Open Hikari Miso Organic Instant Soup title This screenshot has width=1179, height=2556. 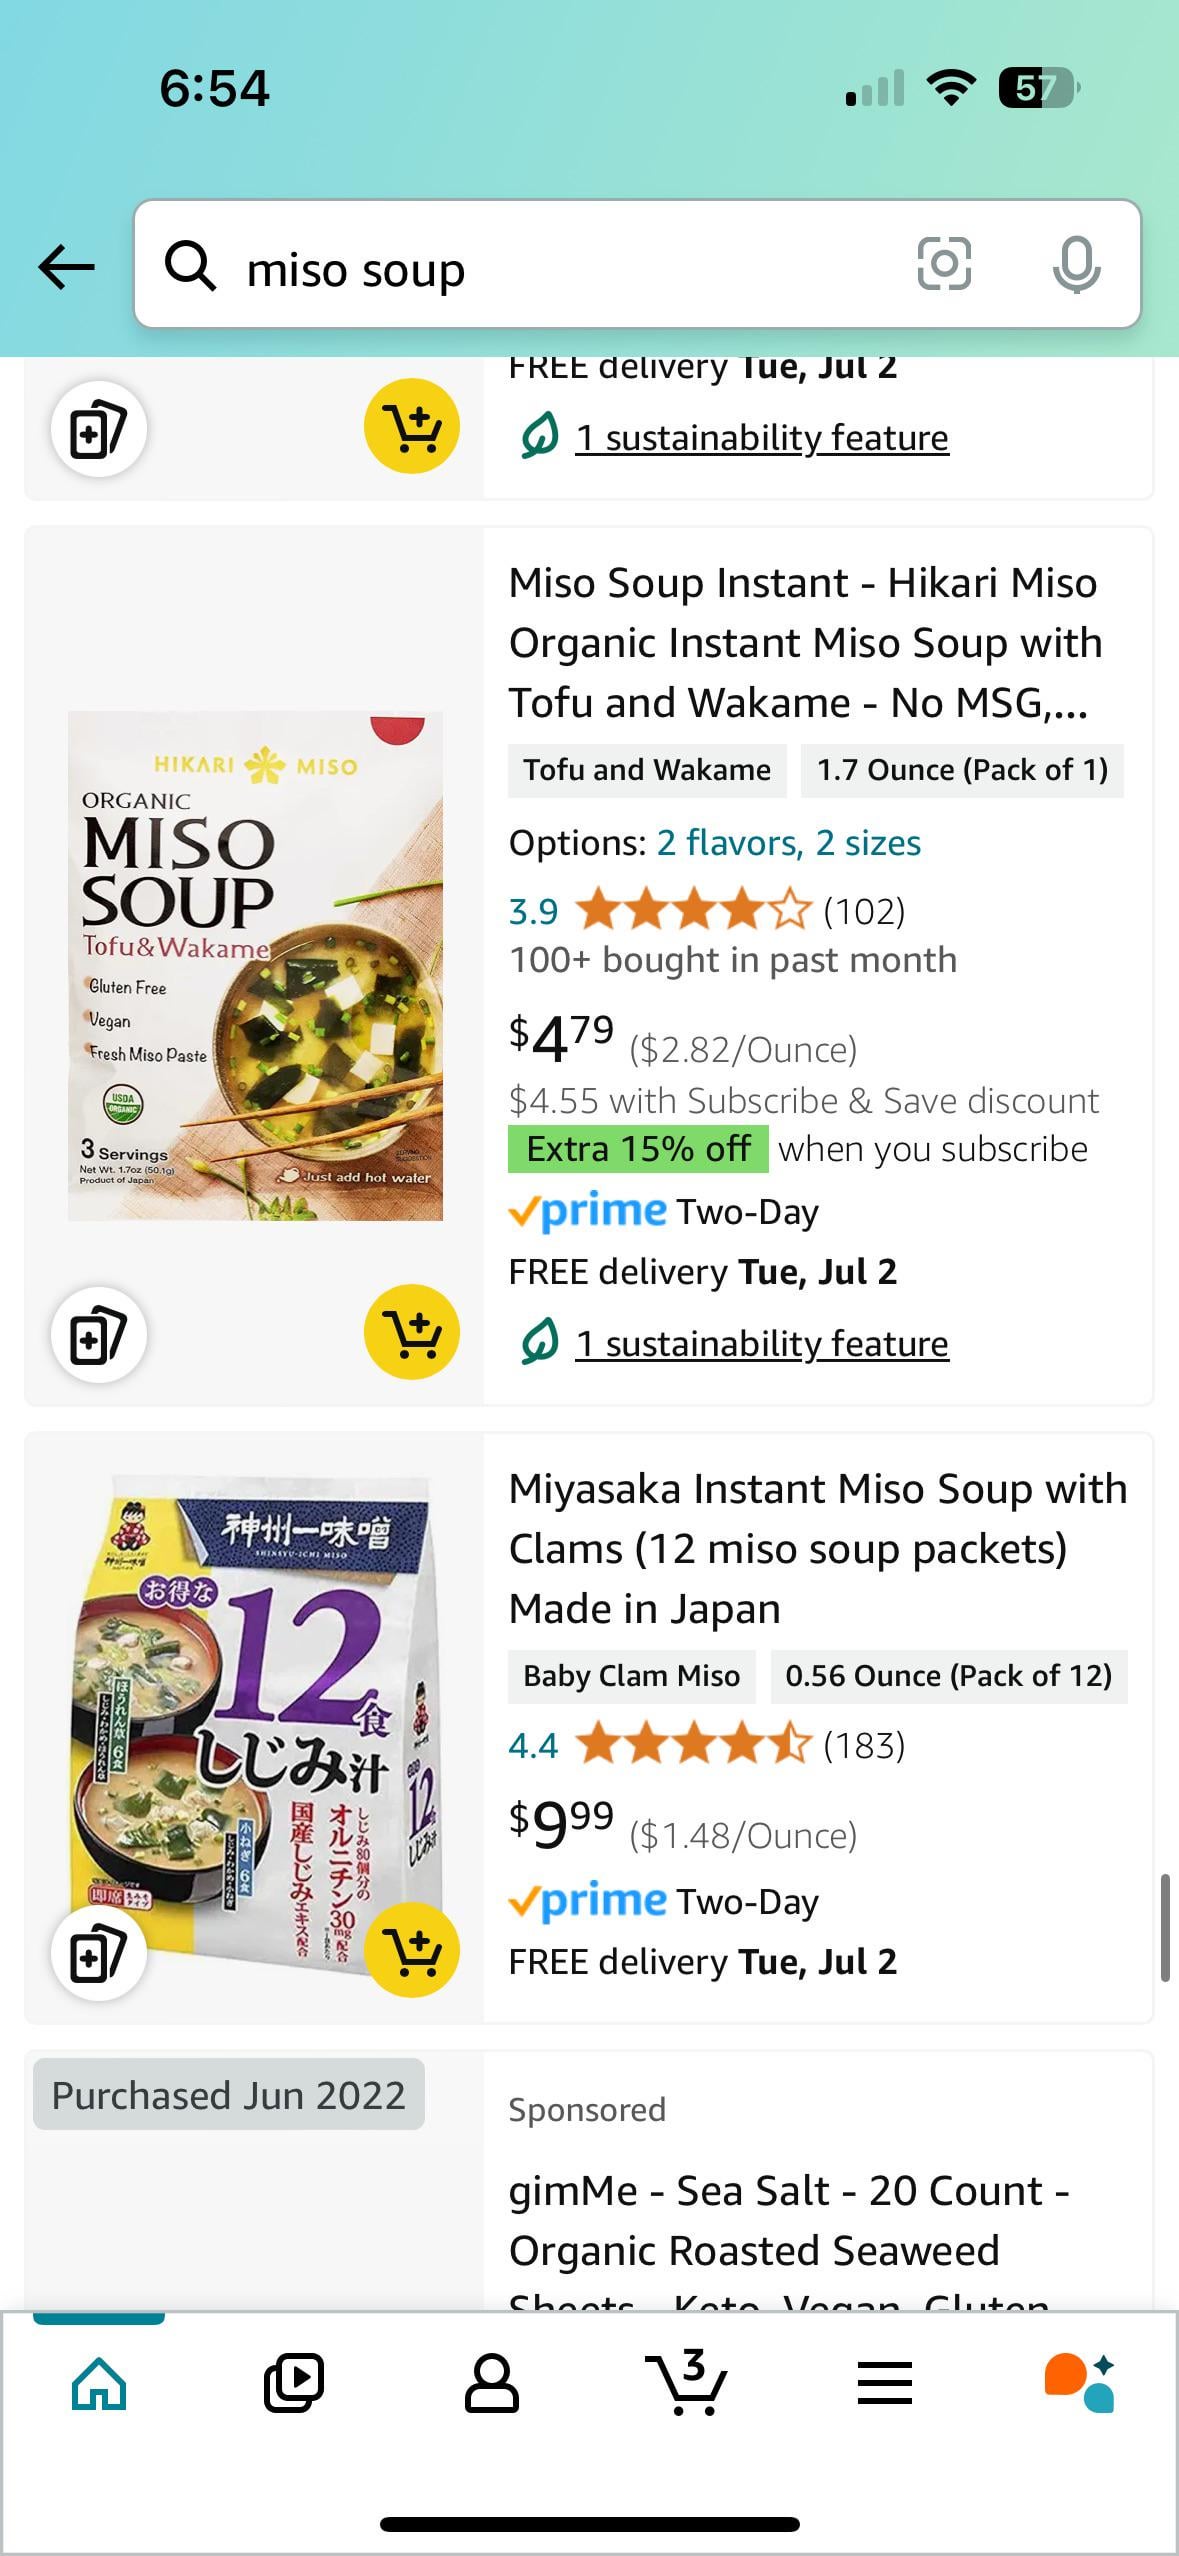(805, 642)
